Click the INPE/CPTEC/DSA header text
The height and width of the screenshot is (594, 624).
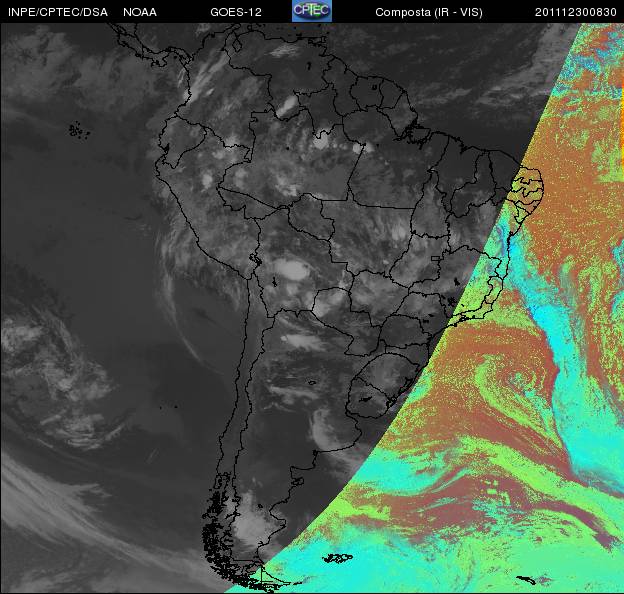tap(58, 12)
